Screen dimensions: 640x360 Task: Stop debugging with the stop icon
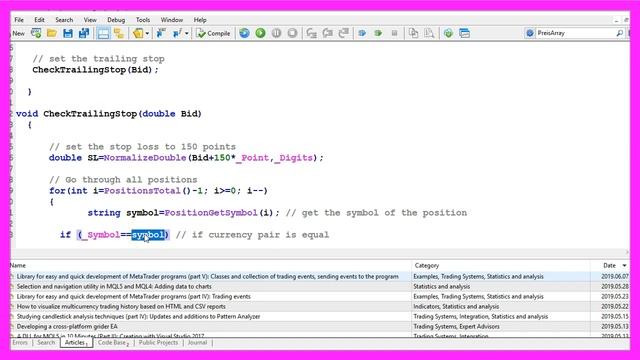point(292,33)
